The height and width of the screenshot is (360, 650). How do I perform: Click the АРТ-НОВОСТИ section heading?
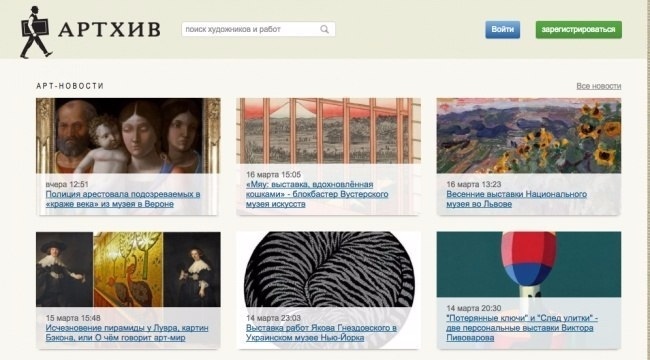[x=70, y=86]
